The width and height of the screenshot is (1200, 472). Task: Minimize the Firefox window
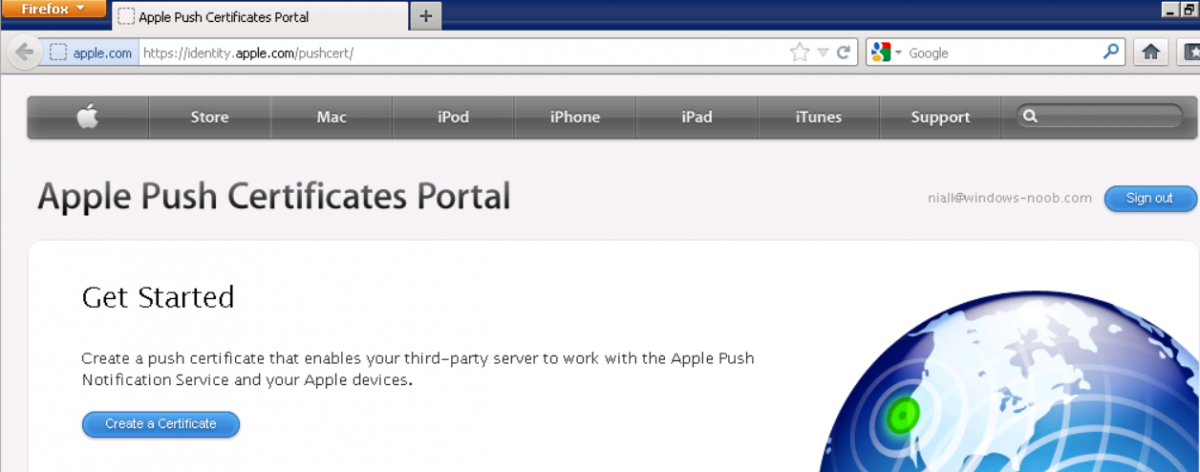1170,9
